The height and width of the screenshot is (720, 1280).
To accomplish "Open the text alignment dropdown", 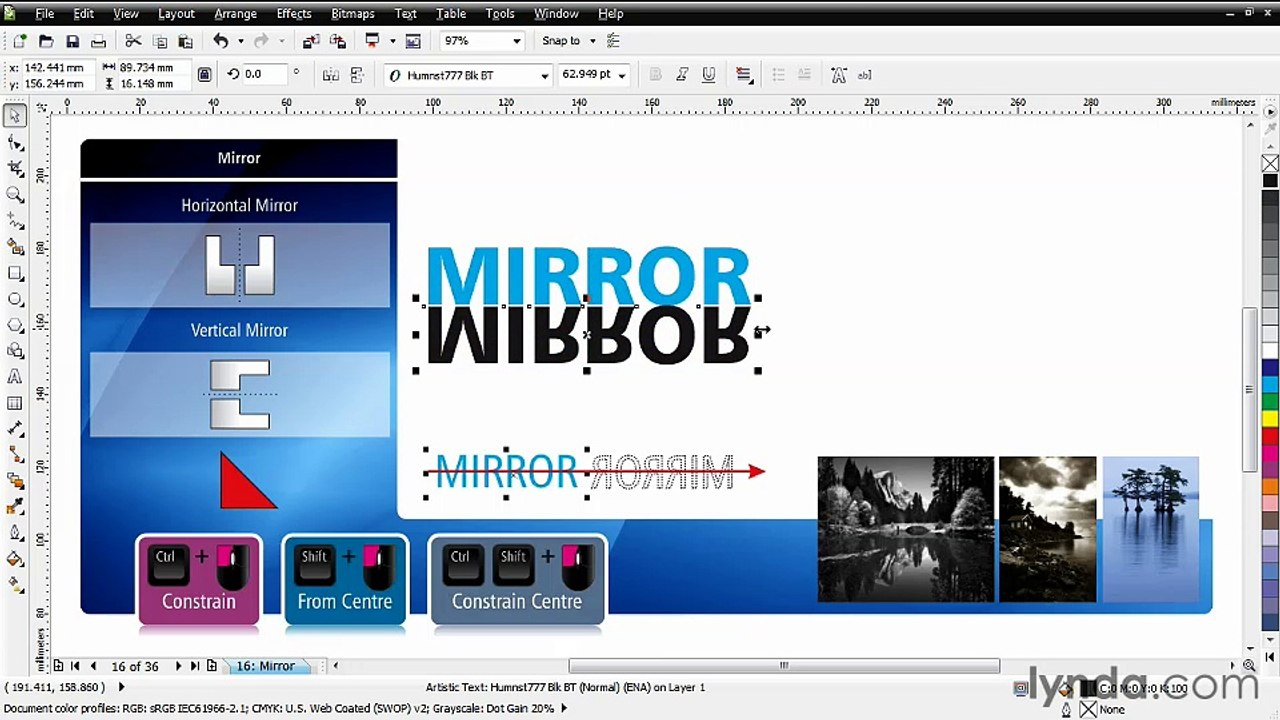I will click(x=744, y=75).
